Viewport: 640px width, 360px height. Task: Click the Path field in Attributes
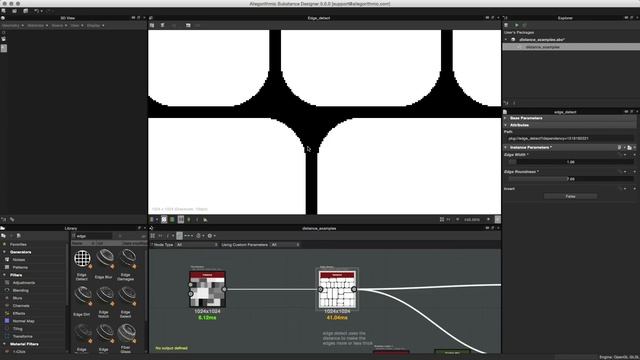tap(570, 138)
